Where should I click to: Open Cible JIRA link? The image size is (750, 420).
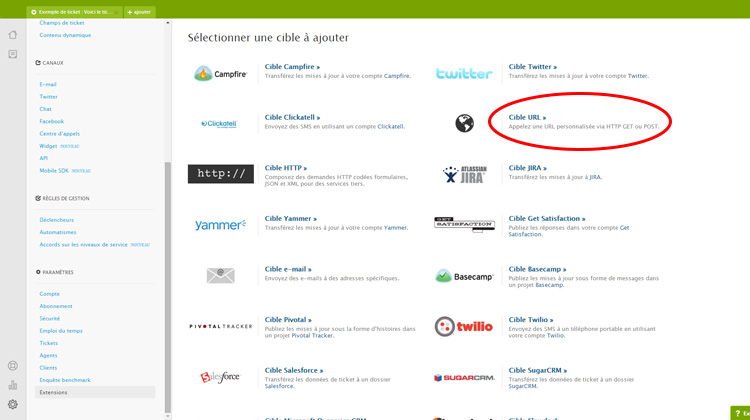coord(527,168)
